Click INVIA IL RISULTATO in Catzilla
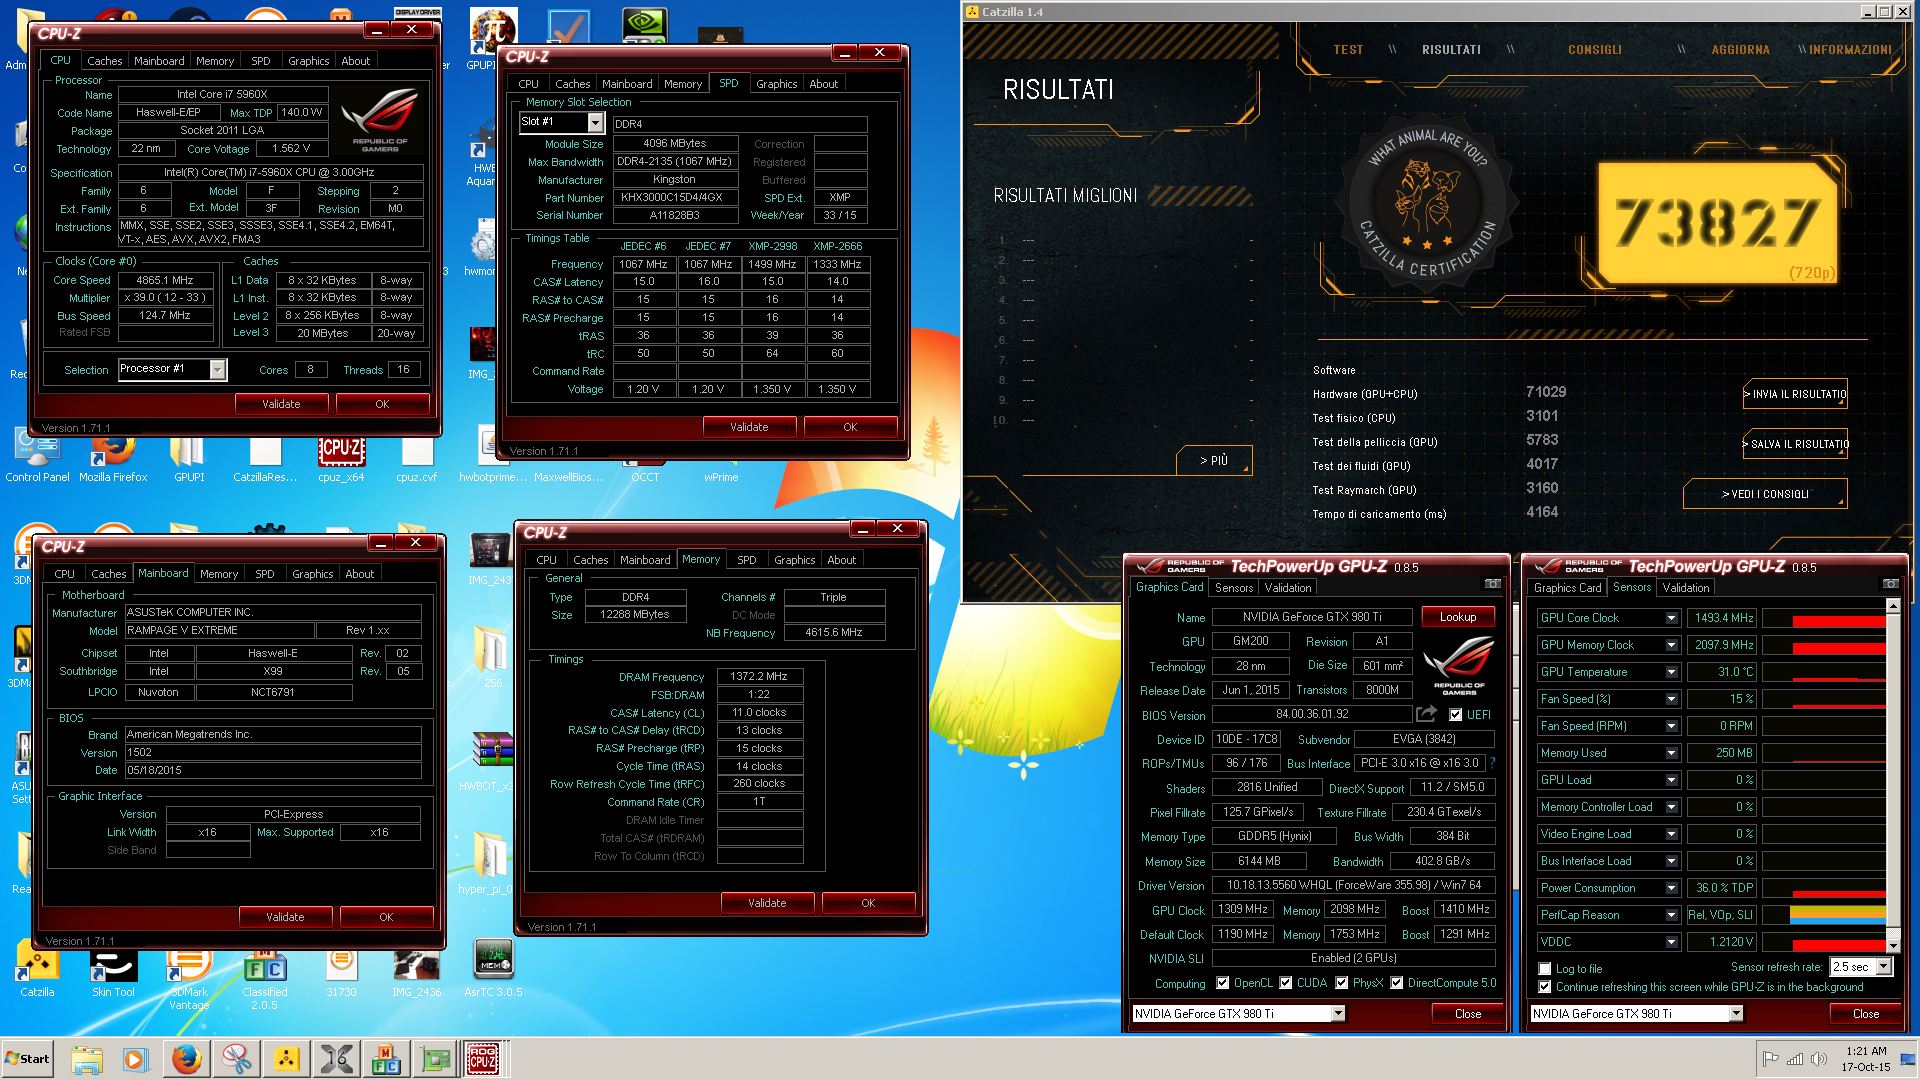 (x=1795, y=394)
